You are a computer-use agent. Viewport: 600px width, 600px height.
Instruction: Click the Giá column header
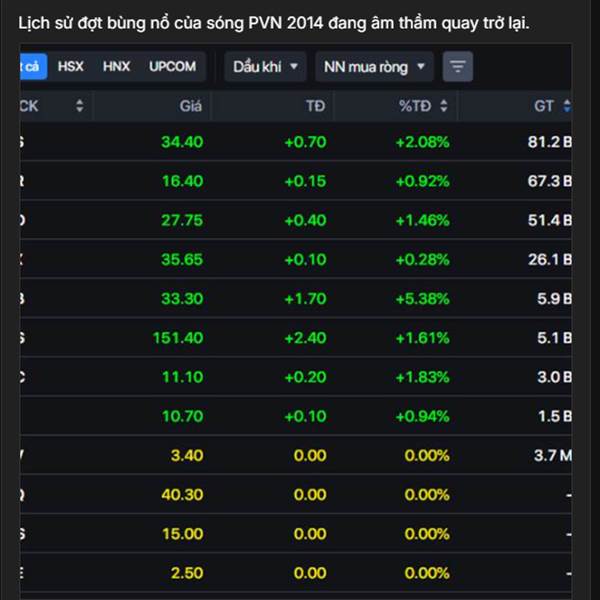(191, 106)
